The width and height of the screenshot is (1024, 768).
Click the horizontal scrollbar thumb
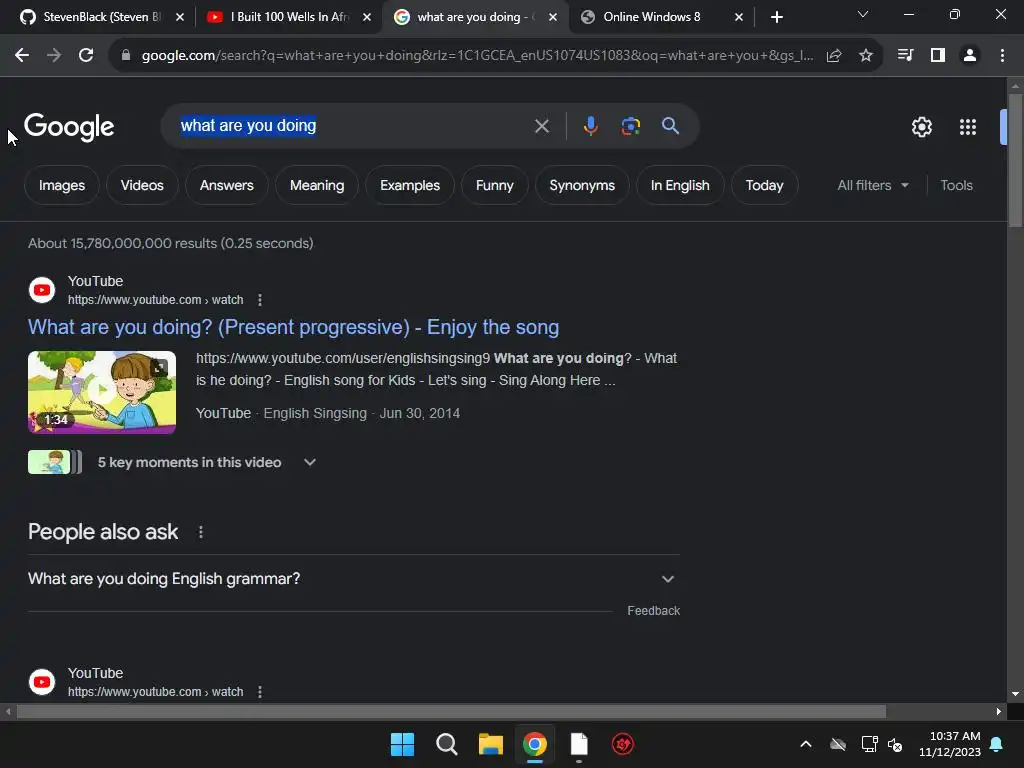point(451,711)
